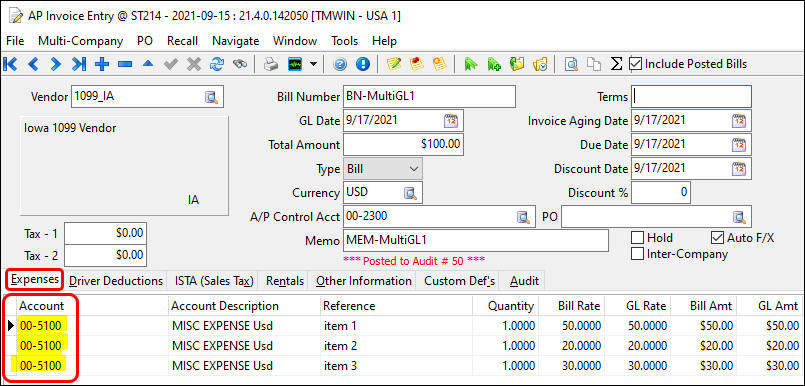805x386 pixels.
Task: Open Due Date calendar picker
Action: tap(739, 145)
